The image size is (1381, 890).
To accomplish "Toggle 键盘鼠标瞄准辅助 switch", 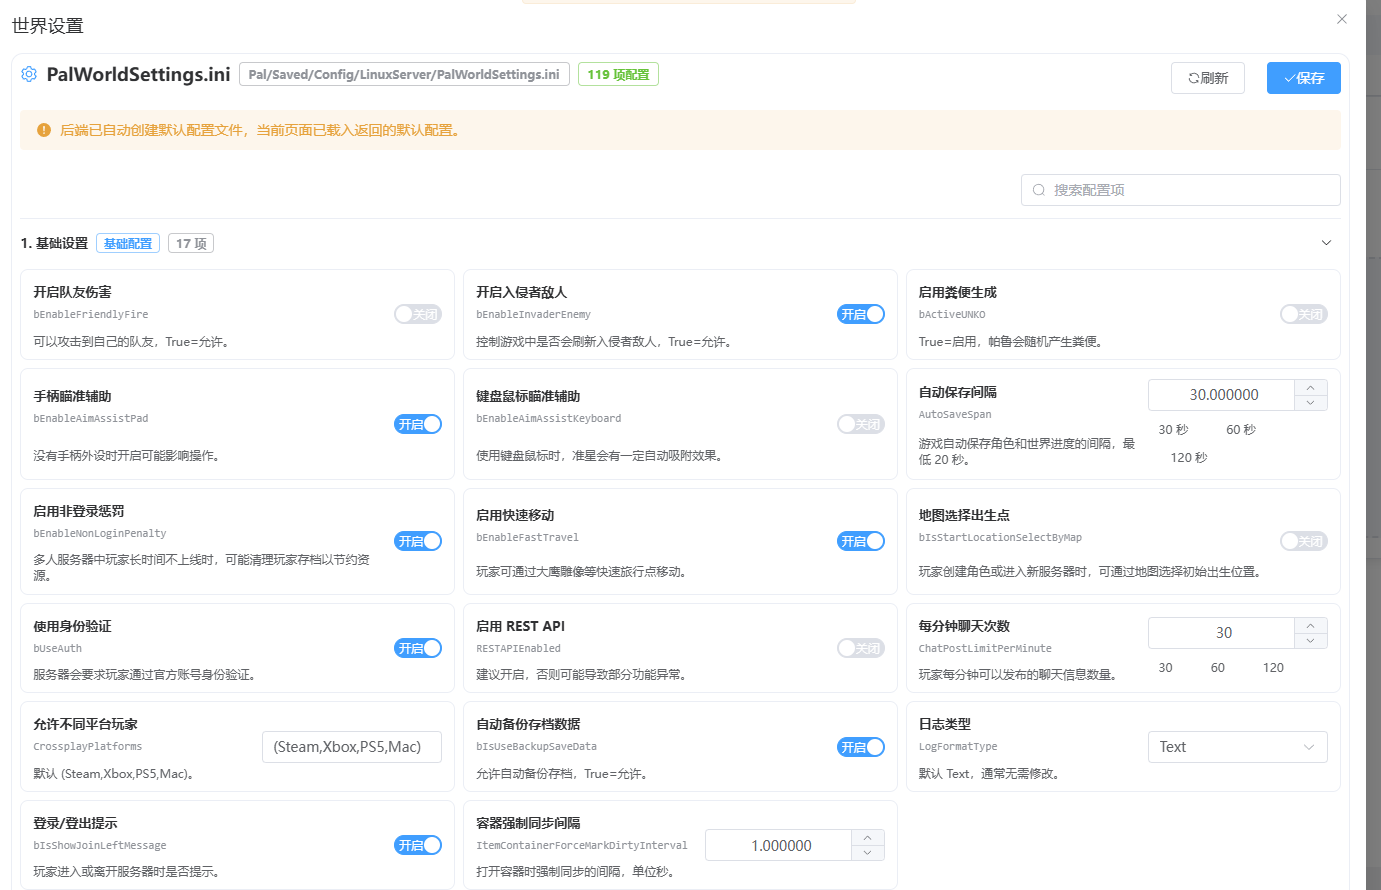I will pos(861,424).
